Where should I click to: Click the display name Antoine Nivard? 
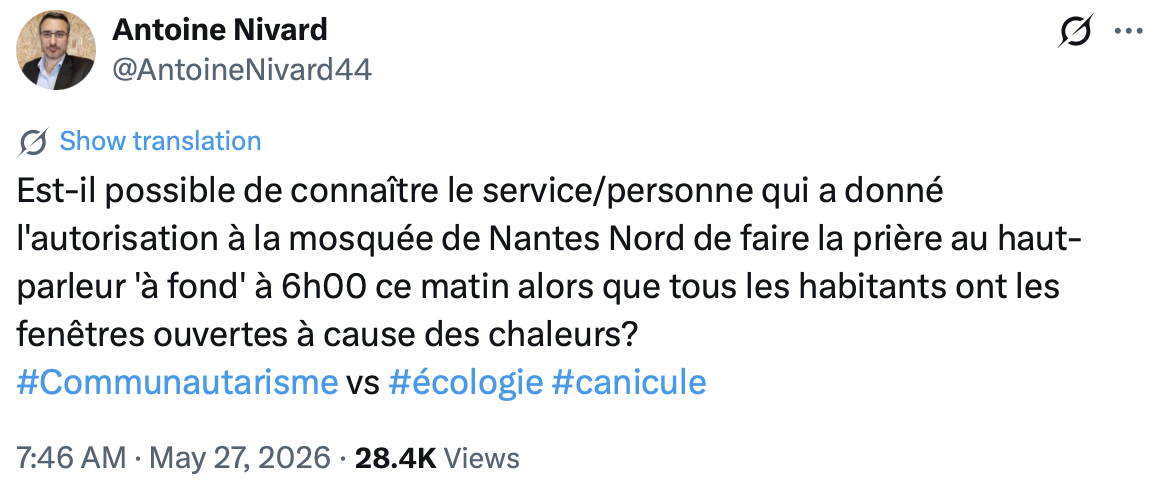tap(220, 30)
